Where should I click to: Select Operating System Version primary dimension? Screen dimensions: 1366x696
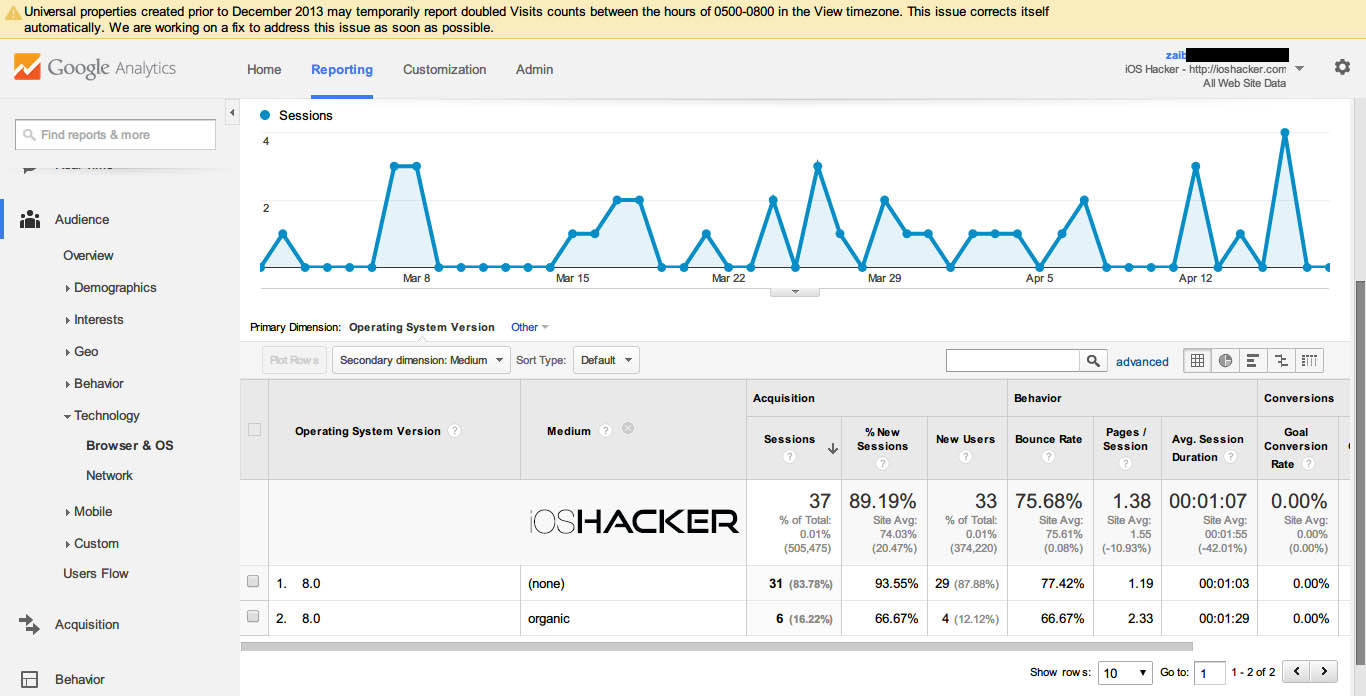coord(421,327)
